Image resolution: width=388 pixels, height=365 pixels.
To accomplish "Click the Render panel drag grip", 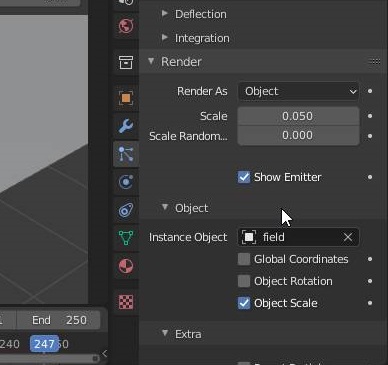I will pyautogui.click(x=375, y=62).
